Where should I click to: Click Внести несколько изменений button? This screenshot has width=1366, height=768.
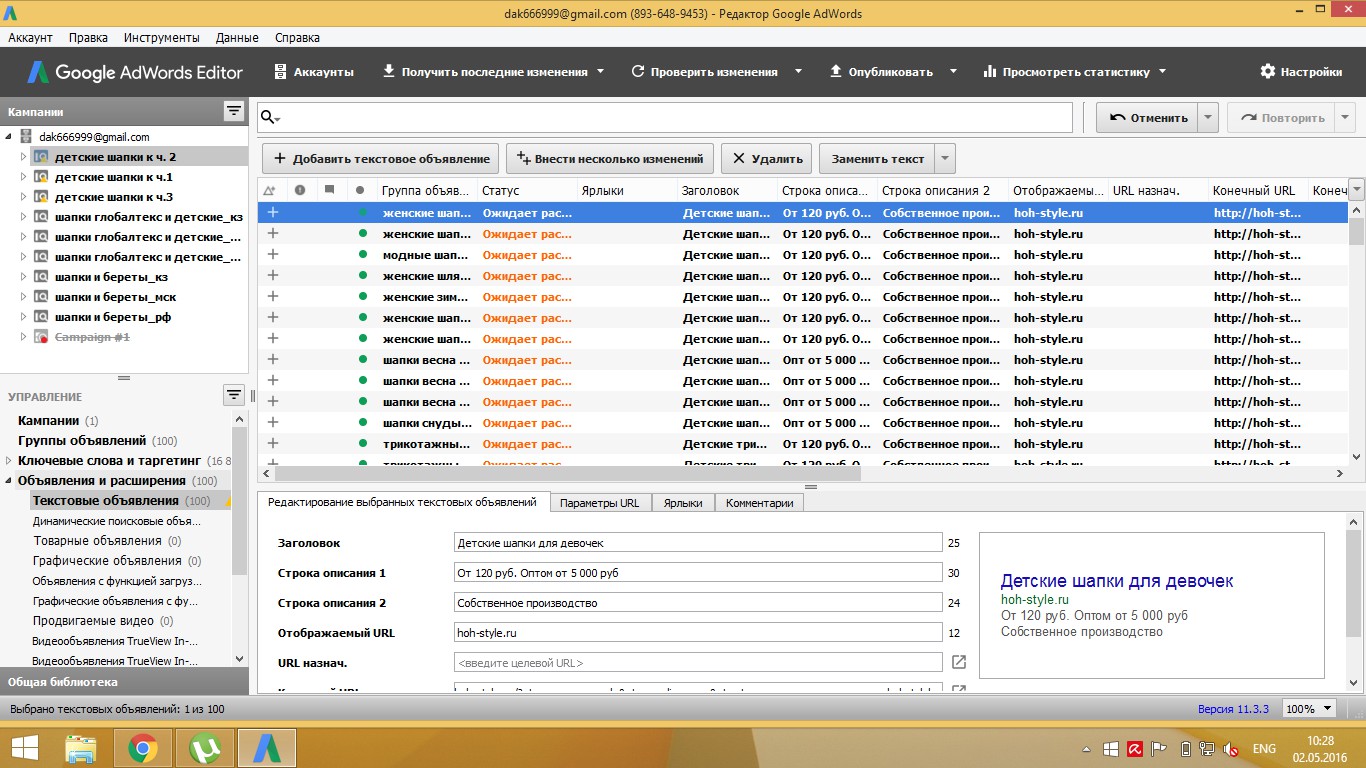pos(611,158)
